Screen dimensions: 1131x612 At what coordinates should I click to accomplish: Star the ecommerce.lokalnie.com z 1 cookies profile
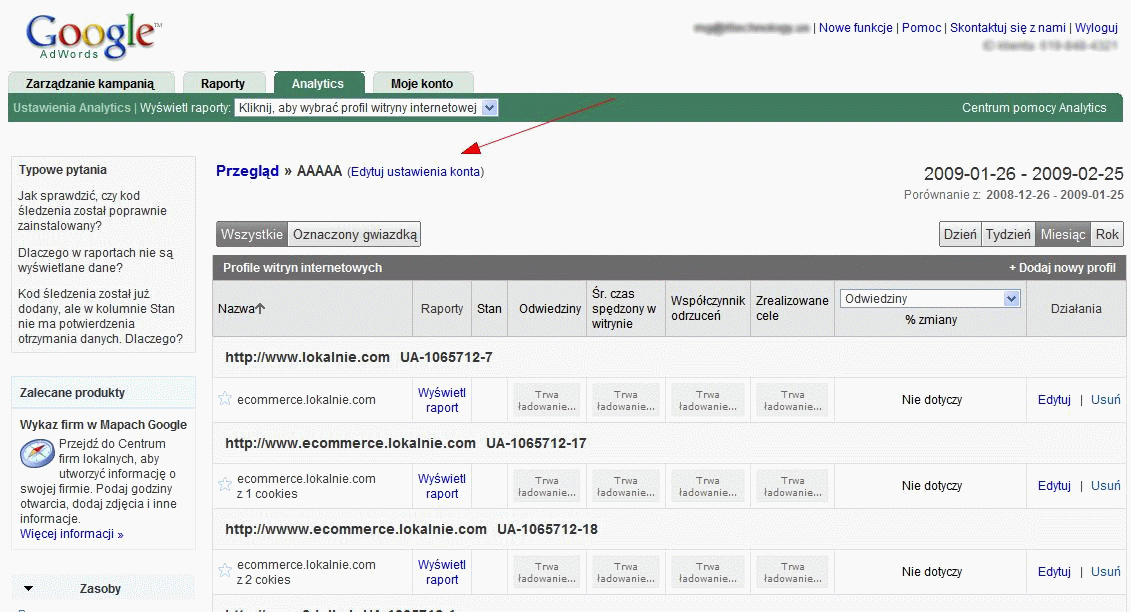225,485
